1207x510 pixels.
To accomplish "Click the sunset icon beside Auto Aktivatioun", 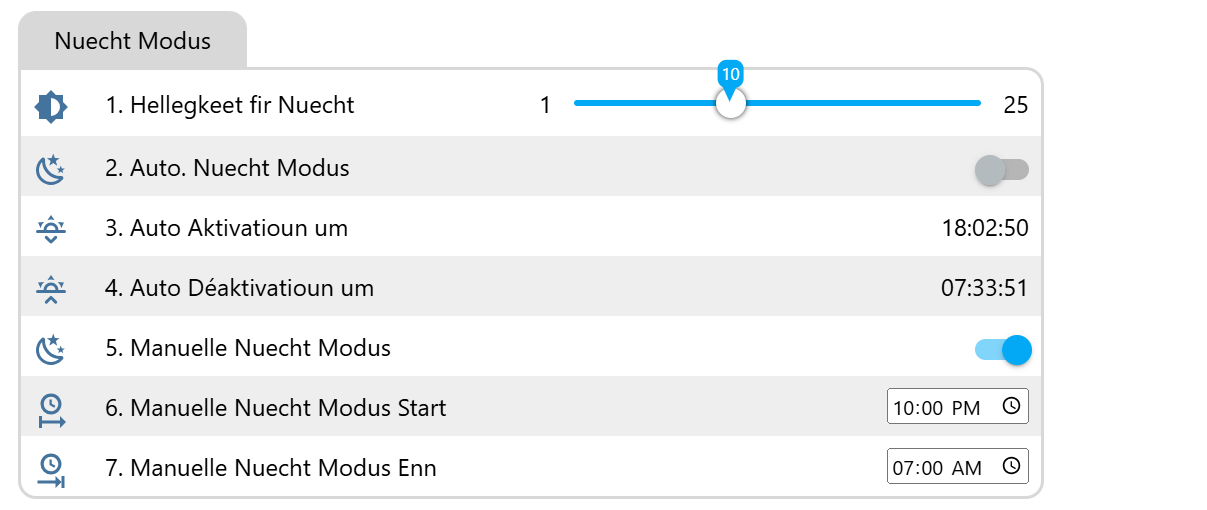I will (51, 229).
